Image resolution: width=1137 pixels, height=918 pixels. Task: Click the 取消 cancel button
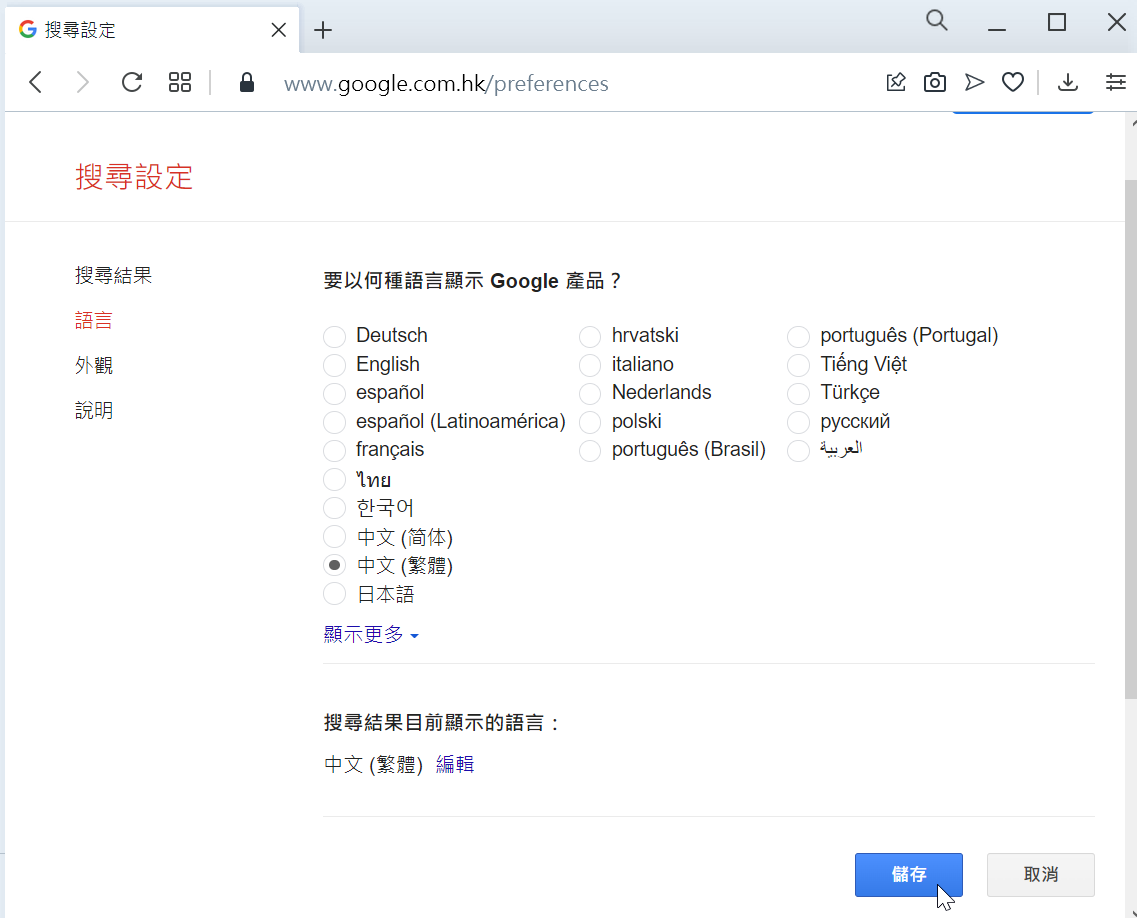[x=1041, y=874]
